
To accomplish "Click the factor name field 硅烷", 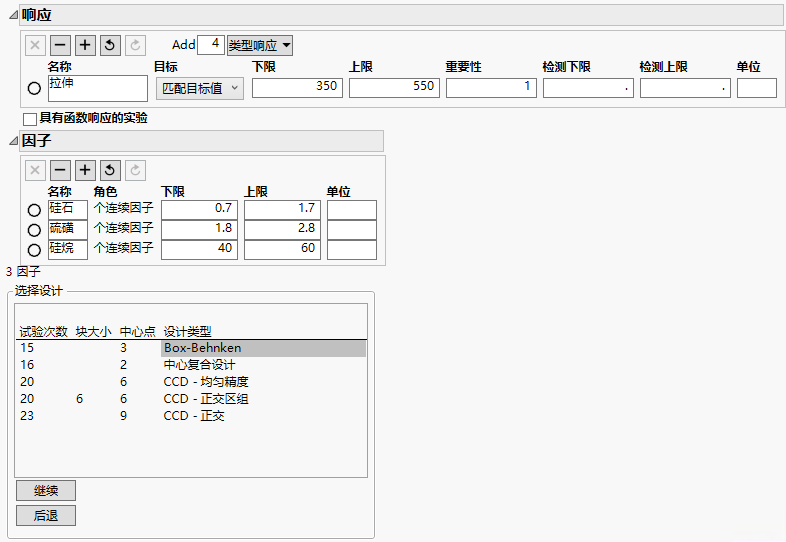I will pos(68,250).
